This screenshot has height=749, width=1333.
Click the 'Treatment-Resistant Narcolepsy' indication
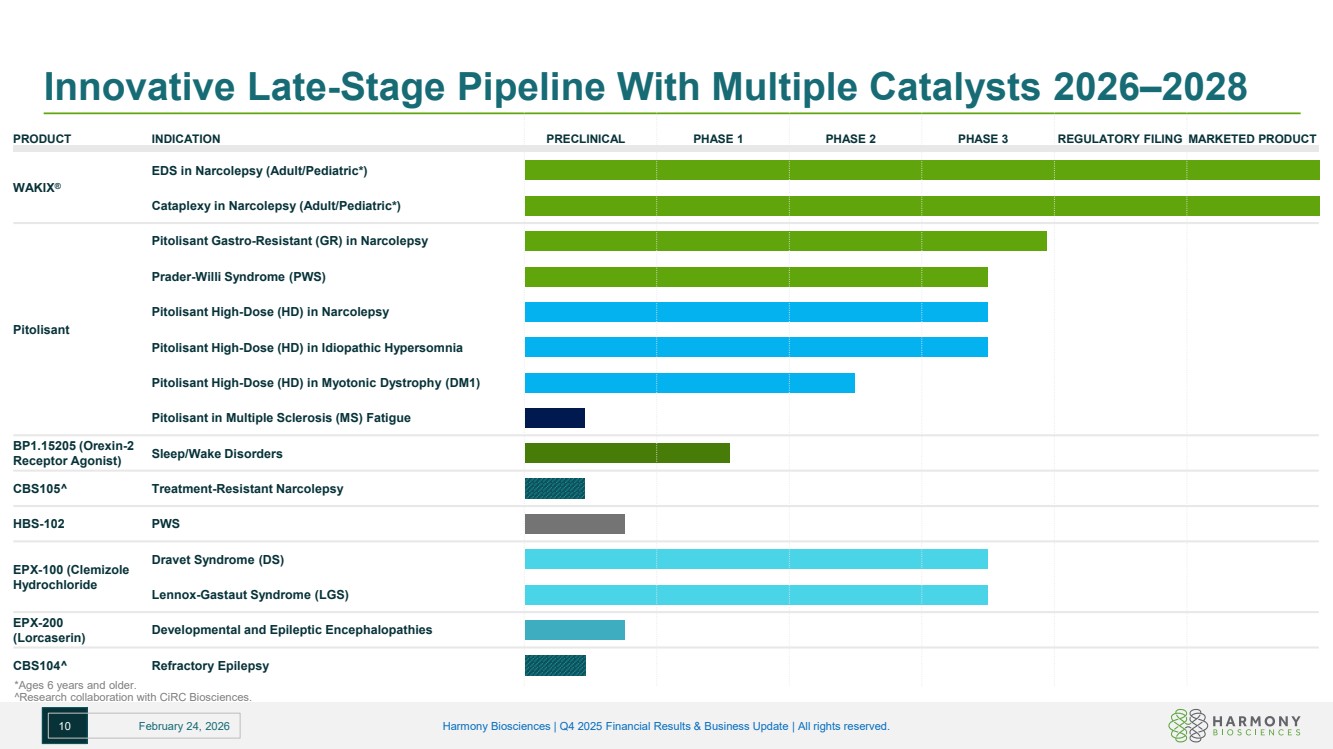(x=247, y=489)
